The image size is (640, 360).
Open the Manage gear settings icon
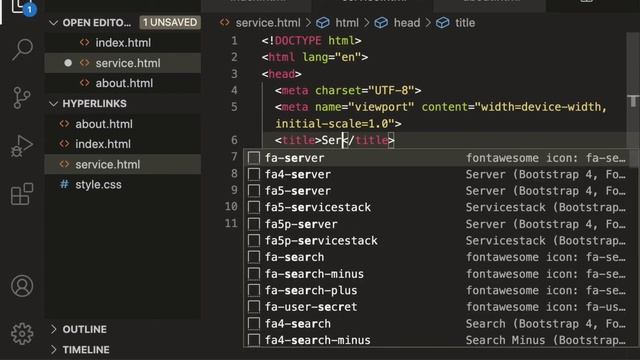[x=22, y=334]
